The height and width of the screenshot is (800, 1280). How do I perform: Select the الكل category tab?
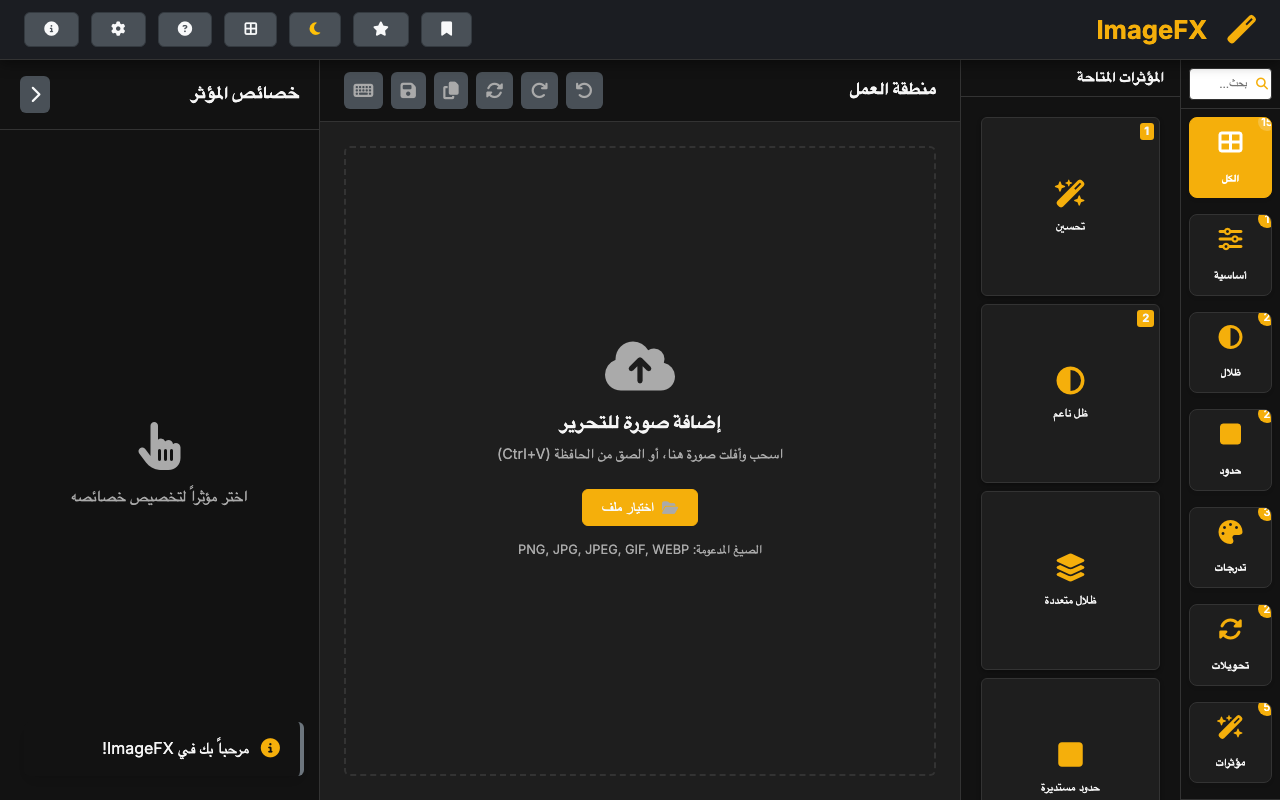(x=1230, y=157)
